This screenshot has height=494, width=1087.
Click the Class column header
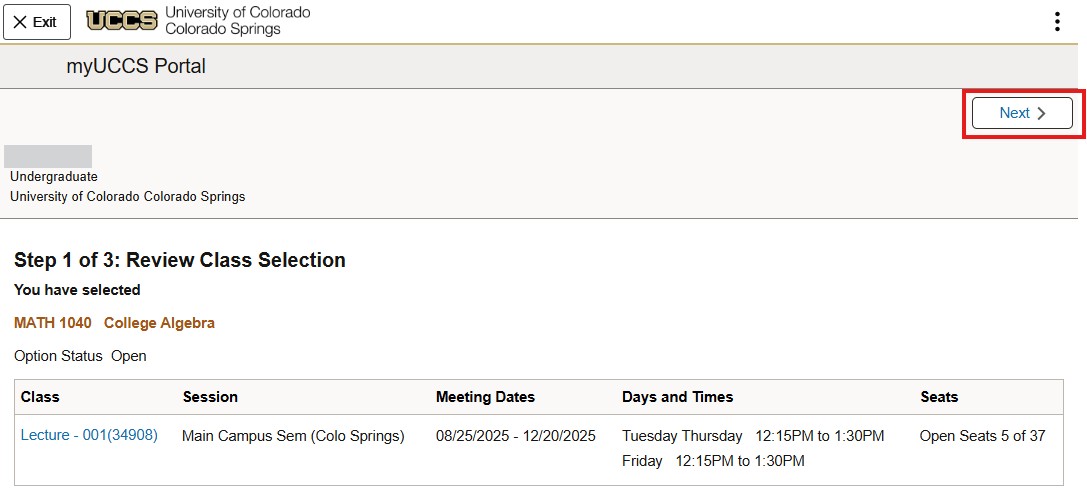point(40,397)
